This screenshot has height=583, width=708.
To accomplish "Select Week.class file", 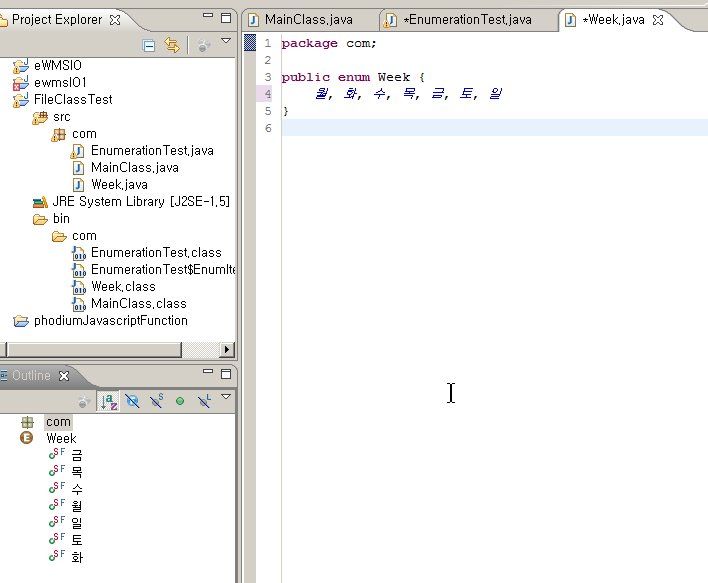I will click(x=123, y=287).
